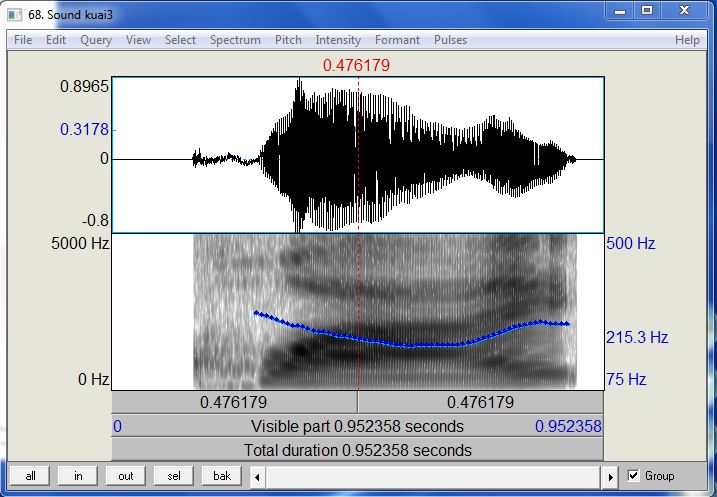The height and width of the screenshot is (497, 717).
Task: Open the View menu
Action: tap(138, 40)
